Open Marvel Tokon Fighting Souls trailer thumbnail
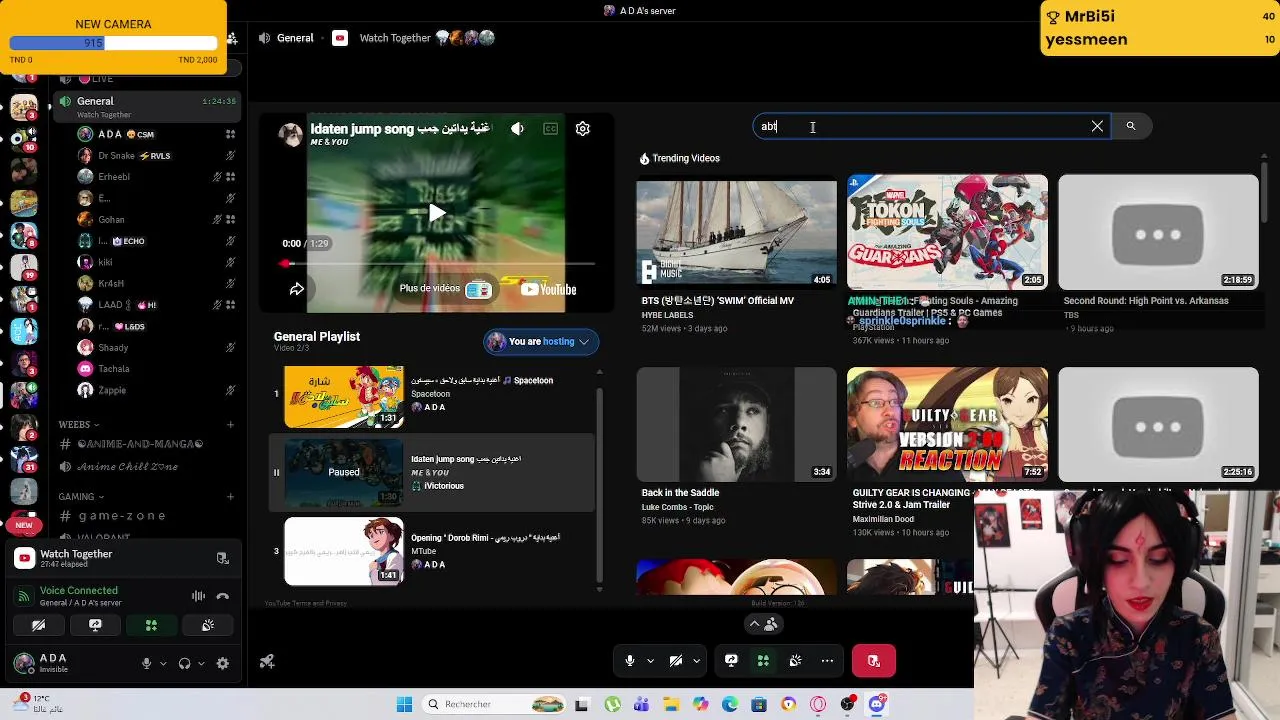This screenshot has height=720, width=1280. (947, 232)
